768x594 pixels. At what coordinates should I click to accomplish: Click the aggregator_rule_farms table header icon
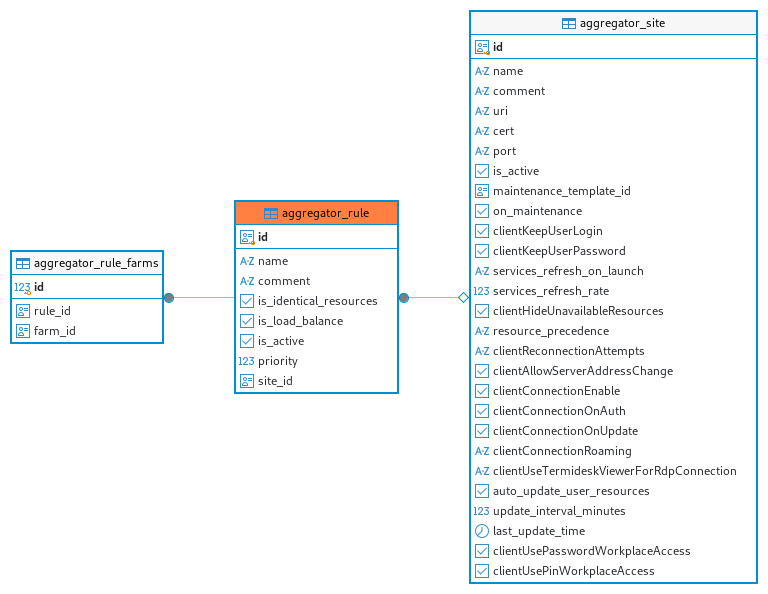pos(23,263)
